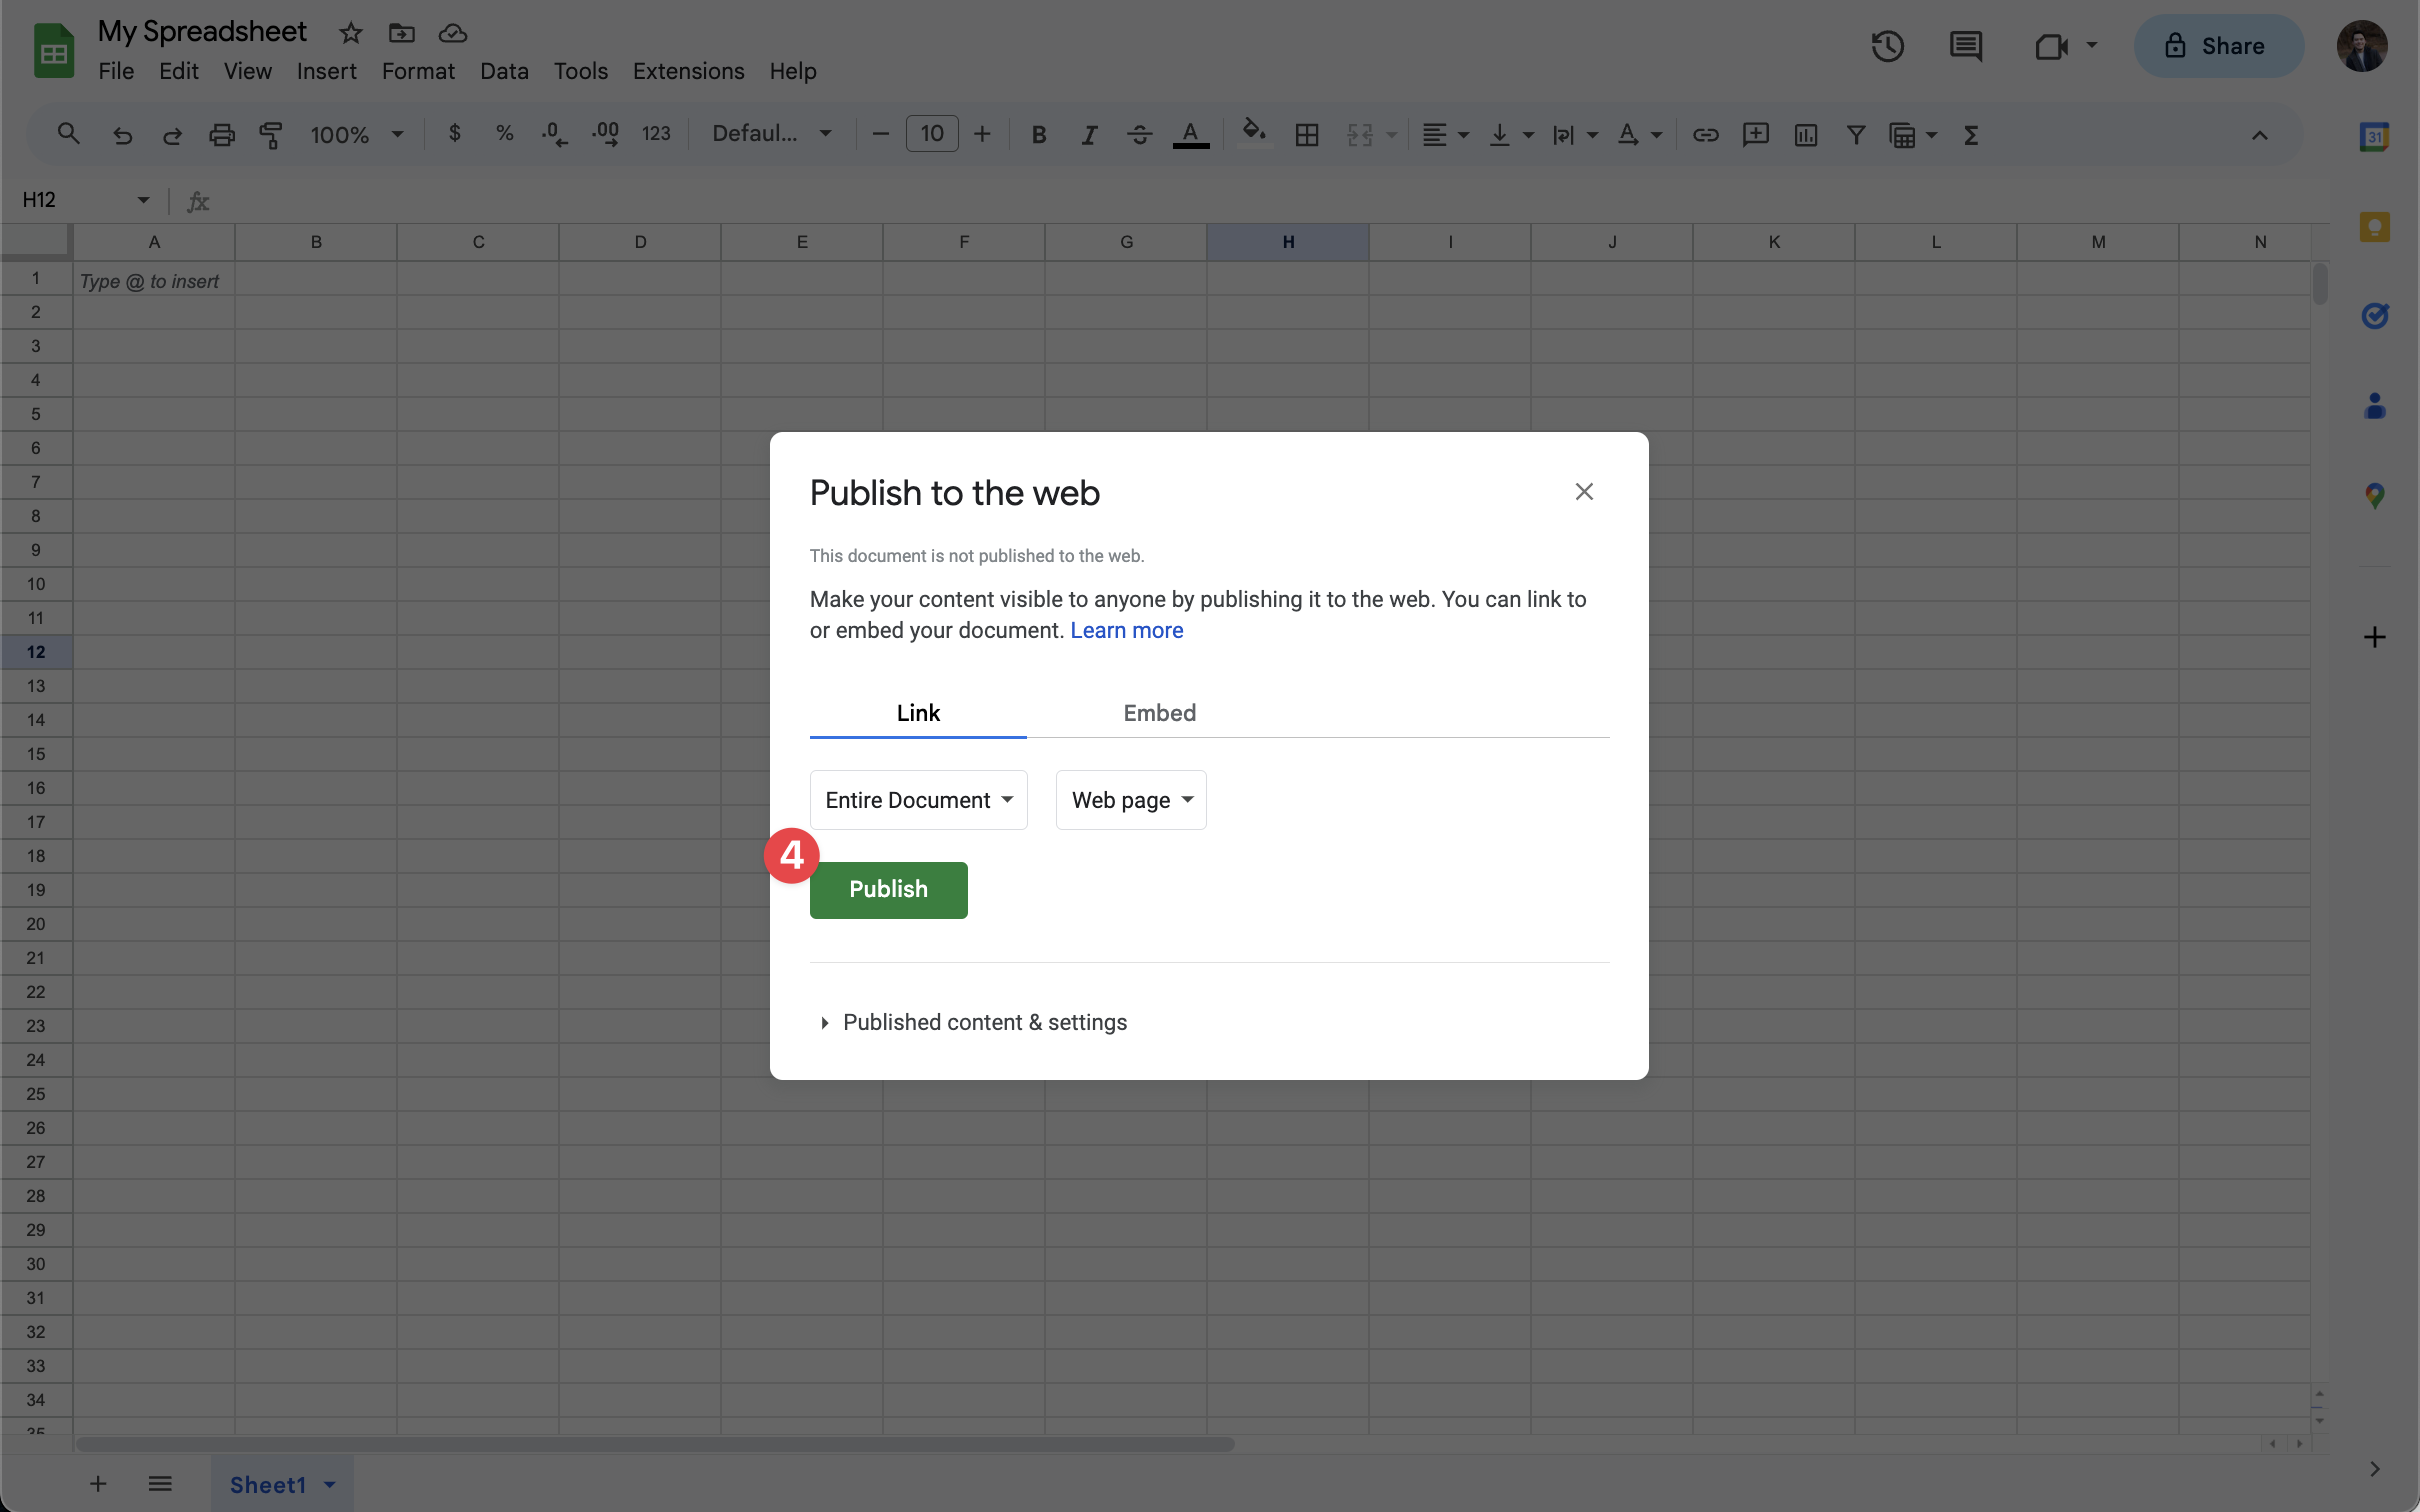Switch to the Embed tab
Viewport: 2420px width, 1512px height.
click(1159, 713)
